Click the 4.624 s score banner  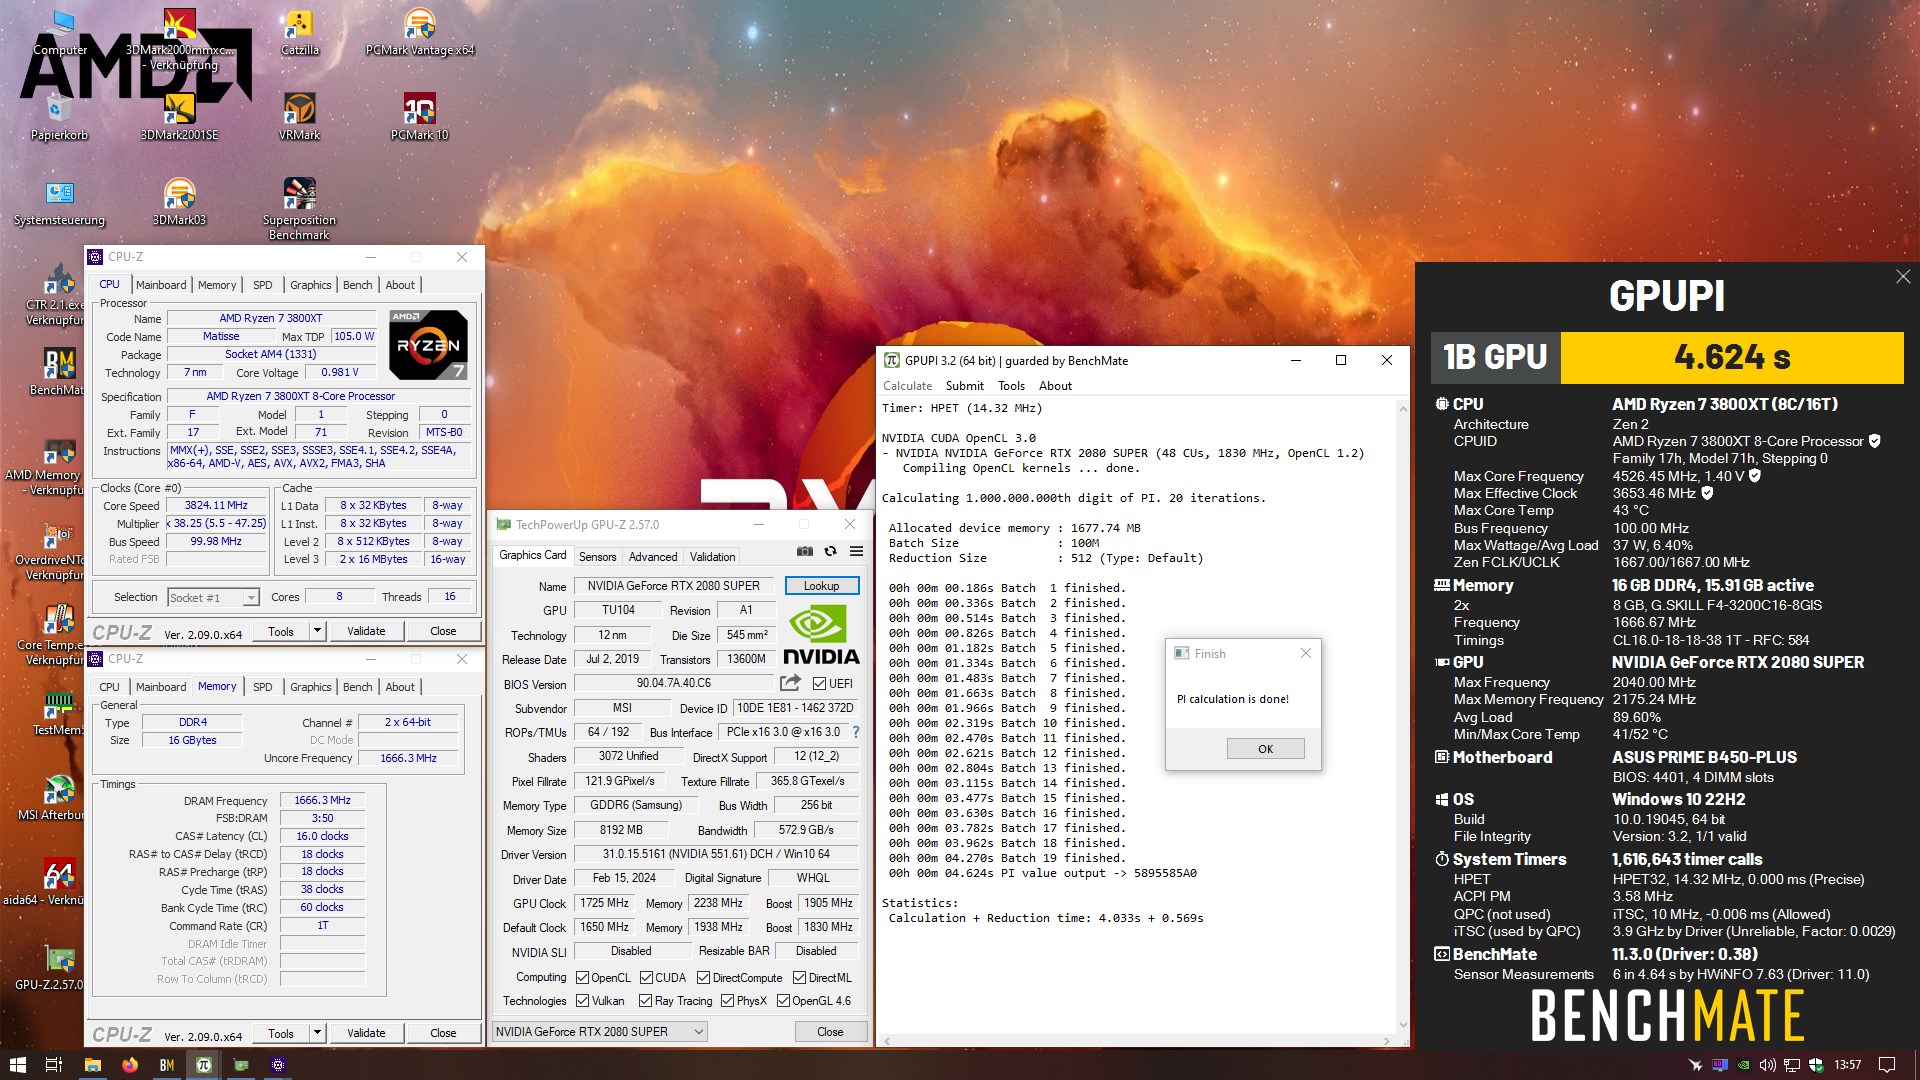coord(1731,357)
